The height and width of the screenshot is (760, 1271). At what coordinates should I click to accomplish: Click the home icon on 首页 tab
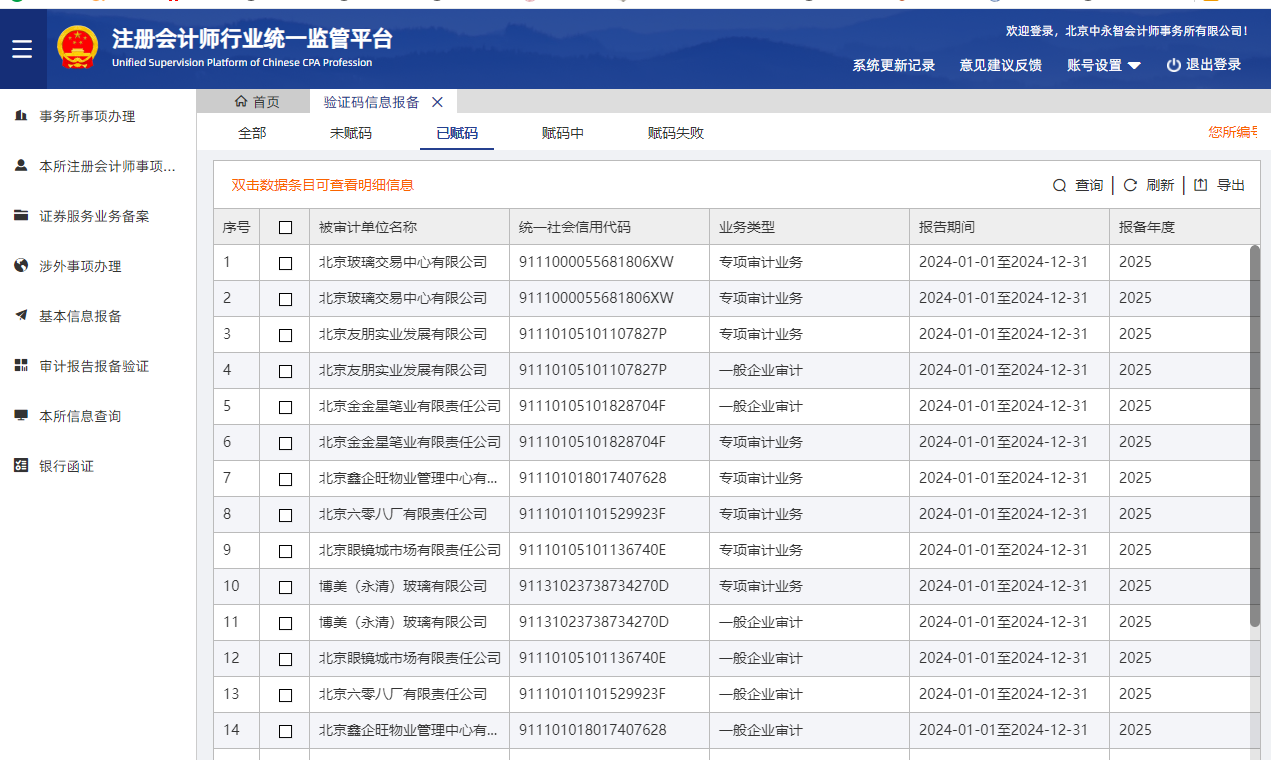241,102
